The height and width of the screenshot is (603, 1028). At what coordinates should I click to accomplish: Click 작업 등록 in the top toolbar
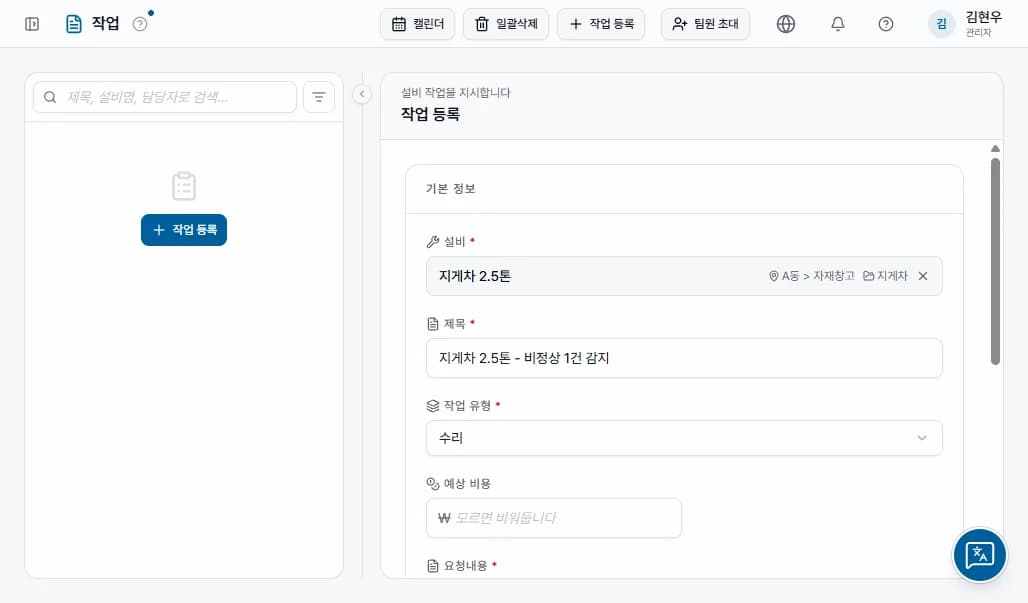601,24
